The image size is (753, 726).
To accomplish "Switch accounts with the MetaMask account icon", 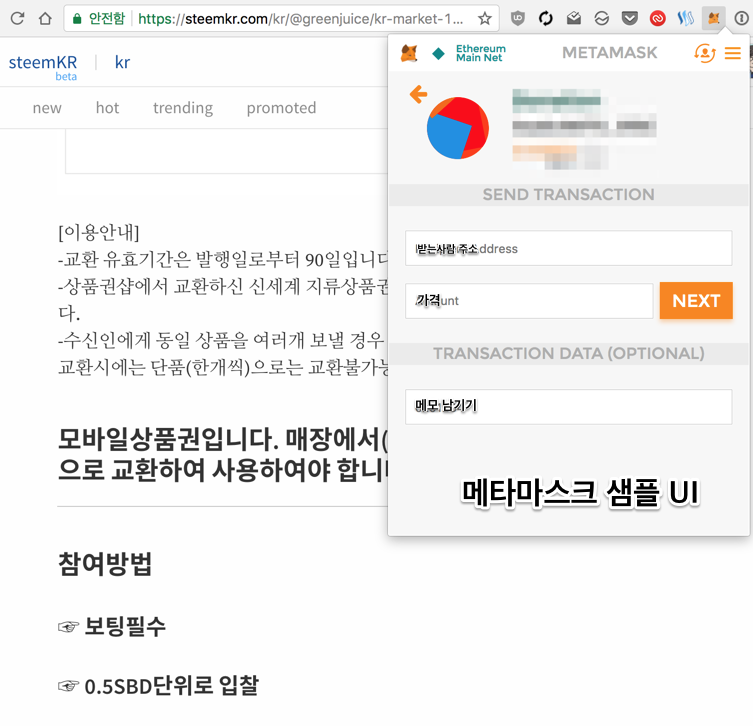I will (x=704, y=53).
